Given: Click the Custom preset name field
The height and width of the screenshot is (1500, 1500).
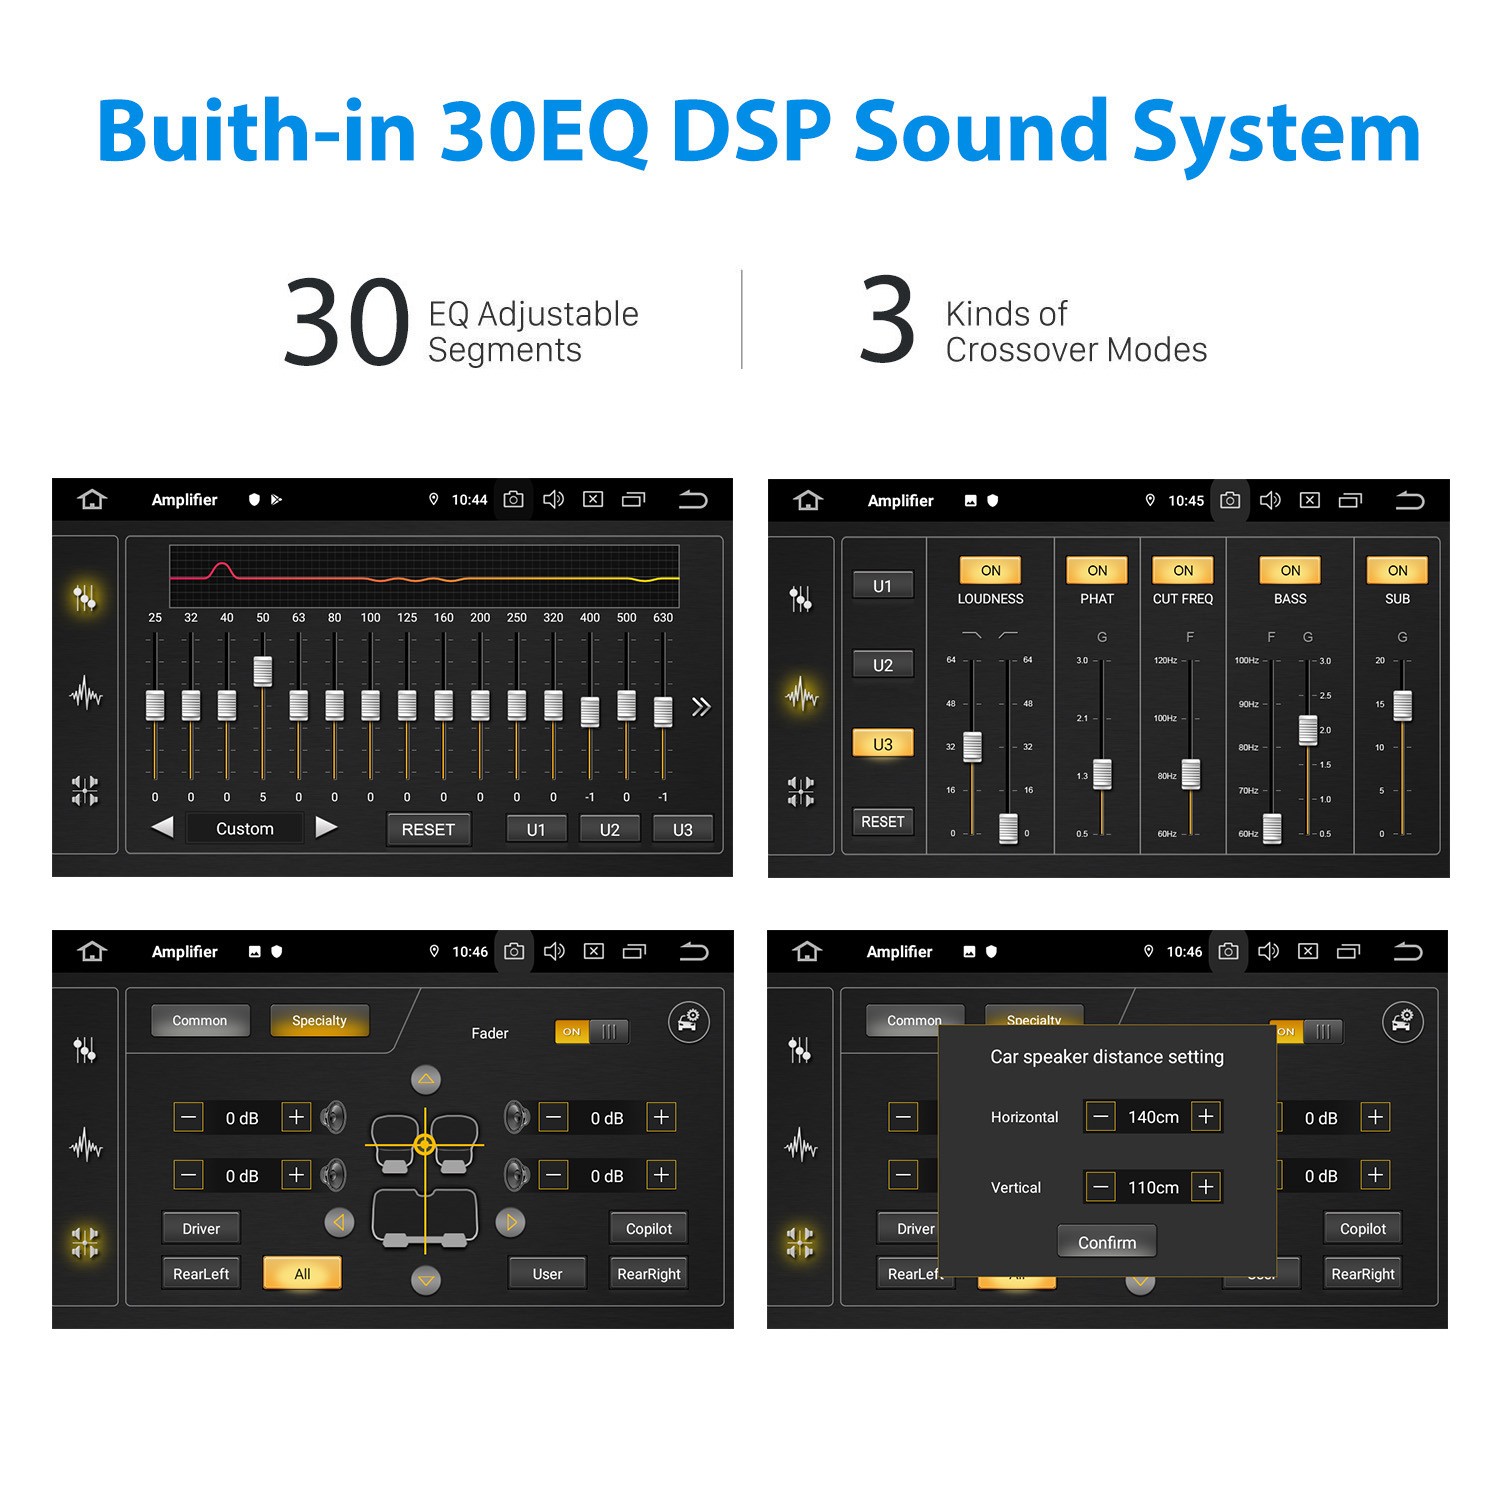Looking at the screenshot, I should 245,828.
